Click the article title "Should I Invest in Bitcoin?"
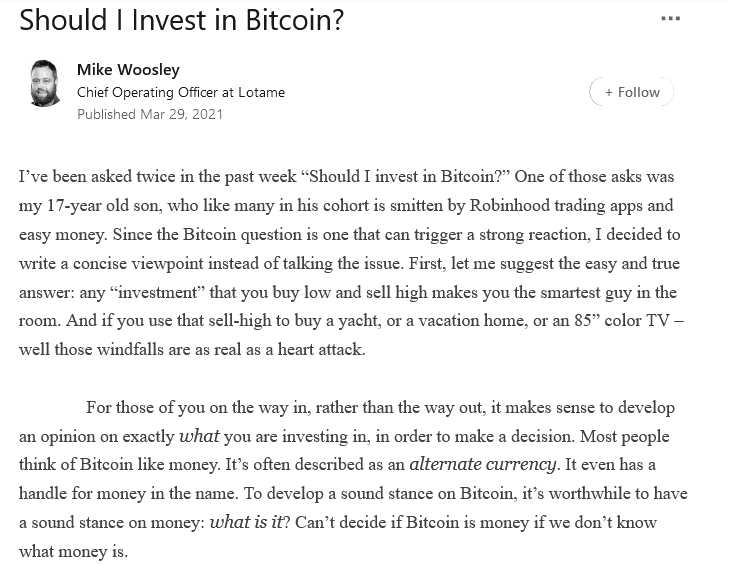This screenshot has width=729, height=564. click(181, 20)
